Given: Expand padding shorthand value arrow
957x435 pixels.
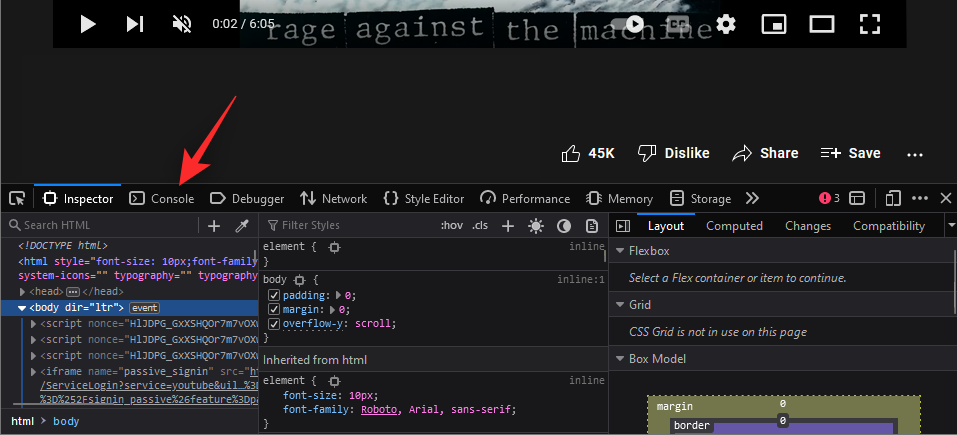Looking at the screenshot, I should [339, 295].
